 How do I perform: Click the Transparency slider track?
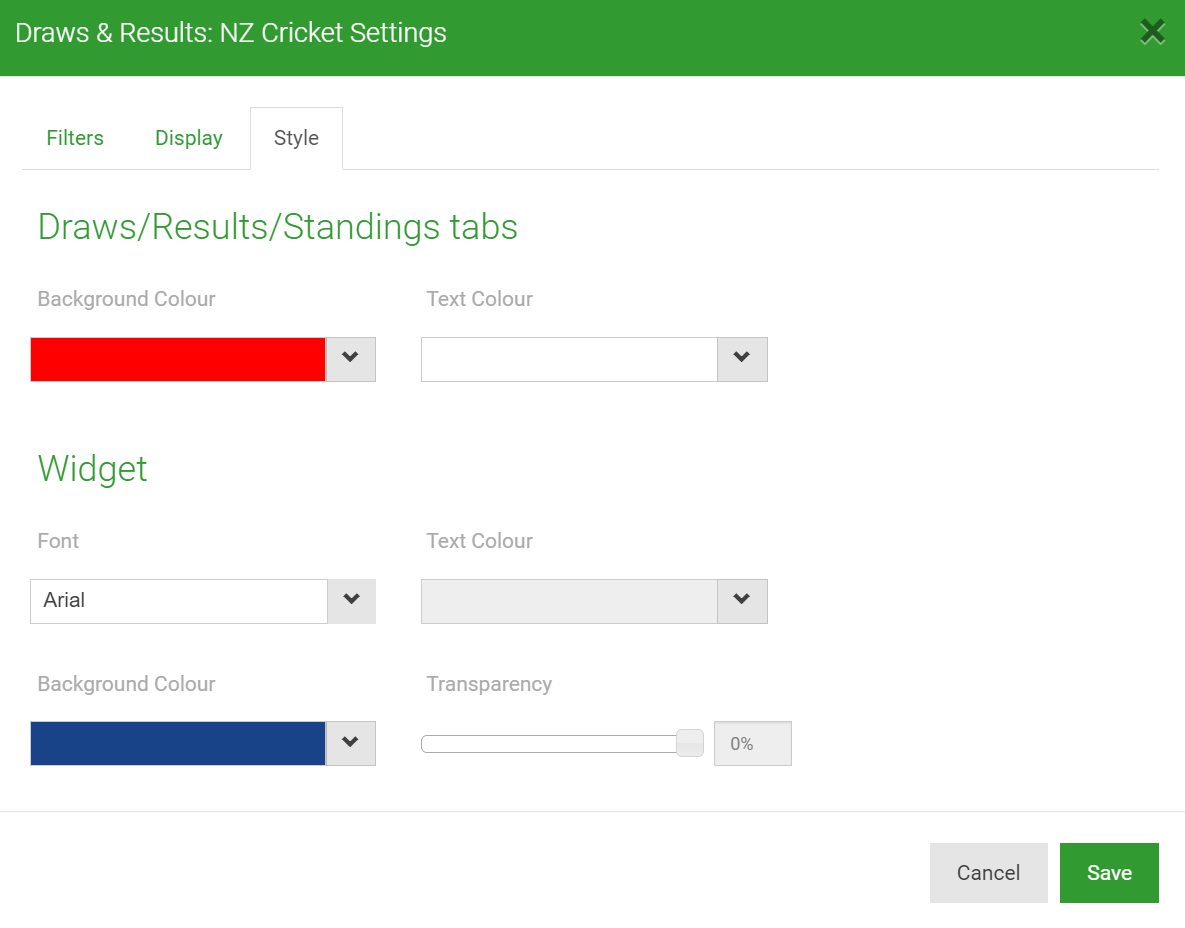[548, 744]
